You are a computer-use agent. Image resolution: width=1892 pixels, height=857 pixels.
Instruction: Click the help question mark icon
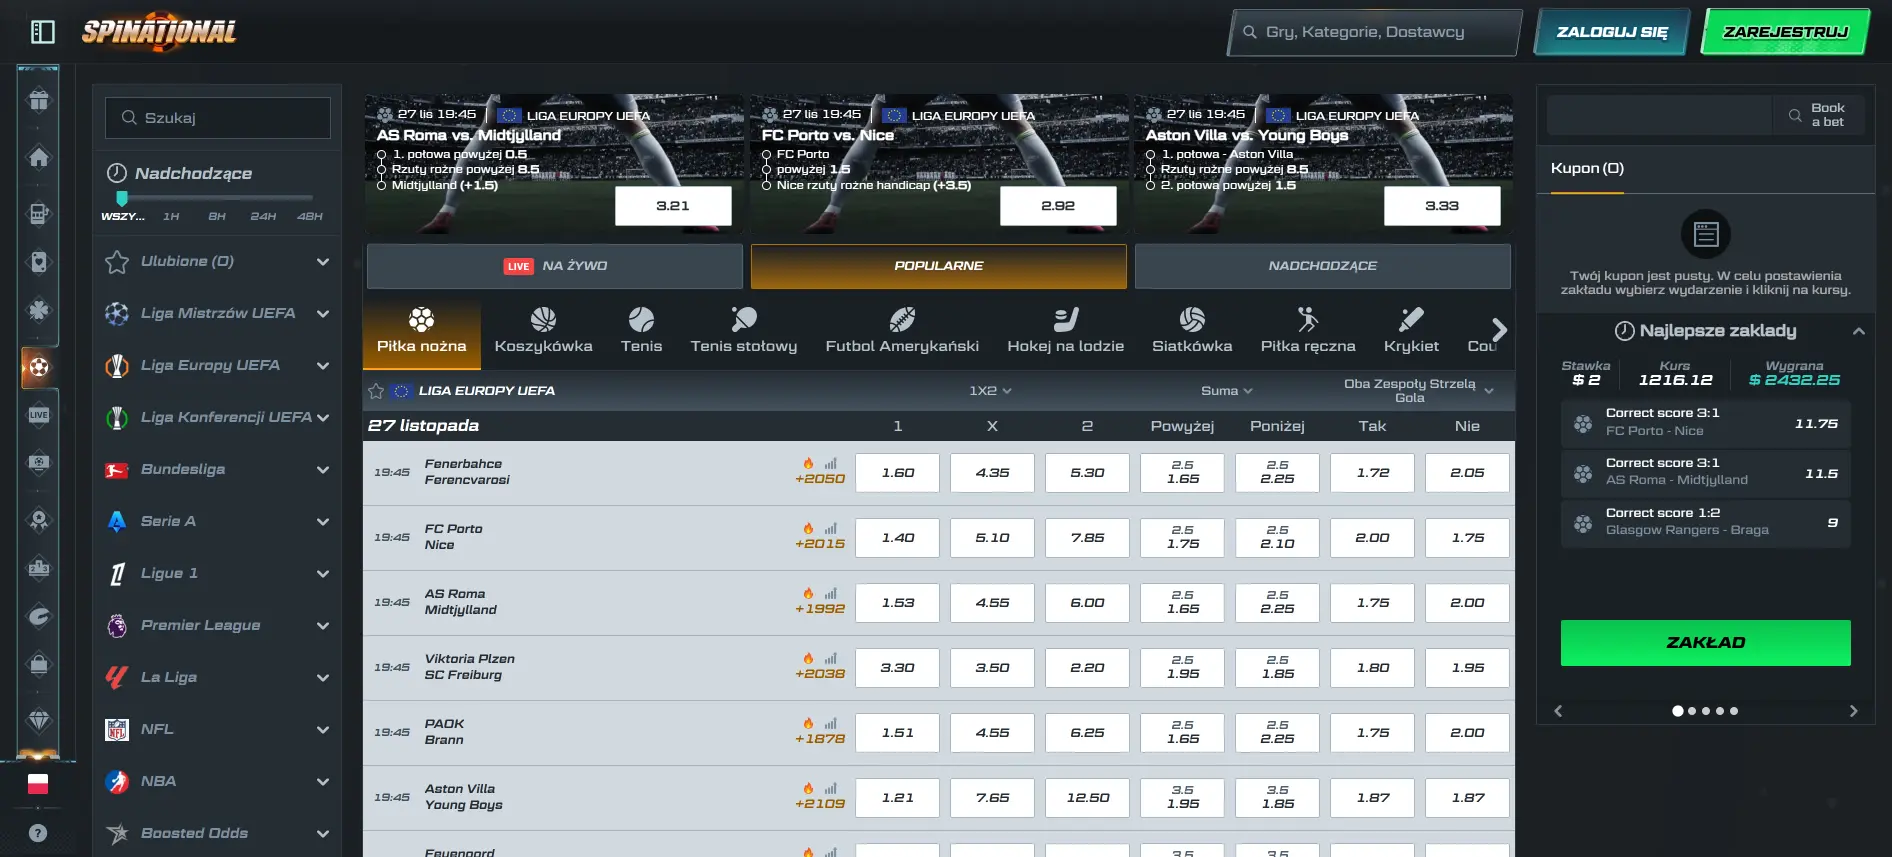38,833
